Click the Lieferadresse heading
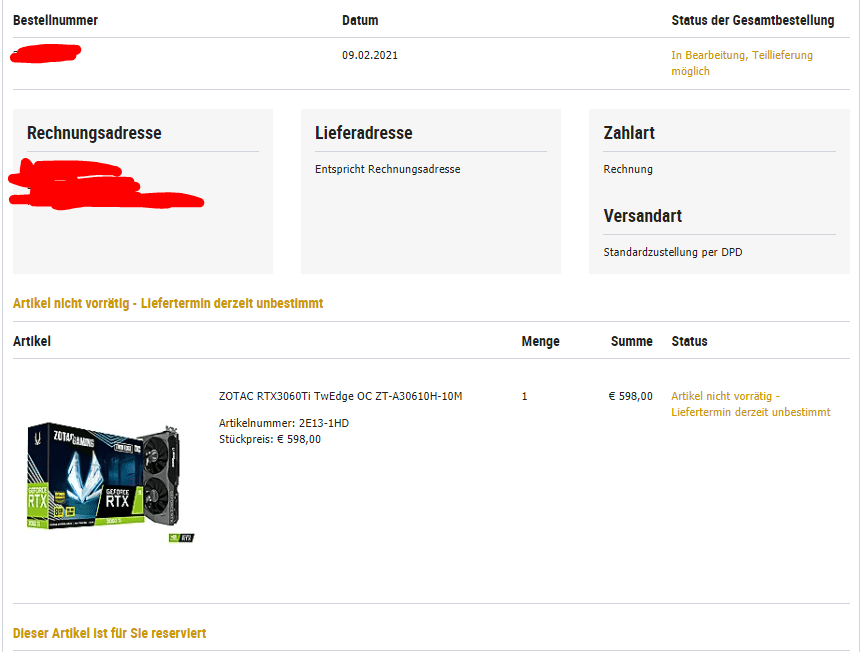This screenshot has width=860, height=652. (x=364, y=133)
